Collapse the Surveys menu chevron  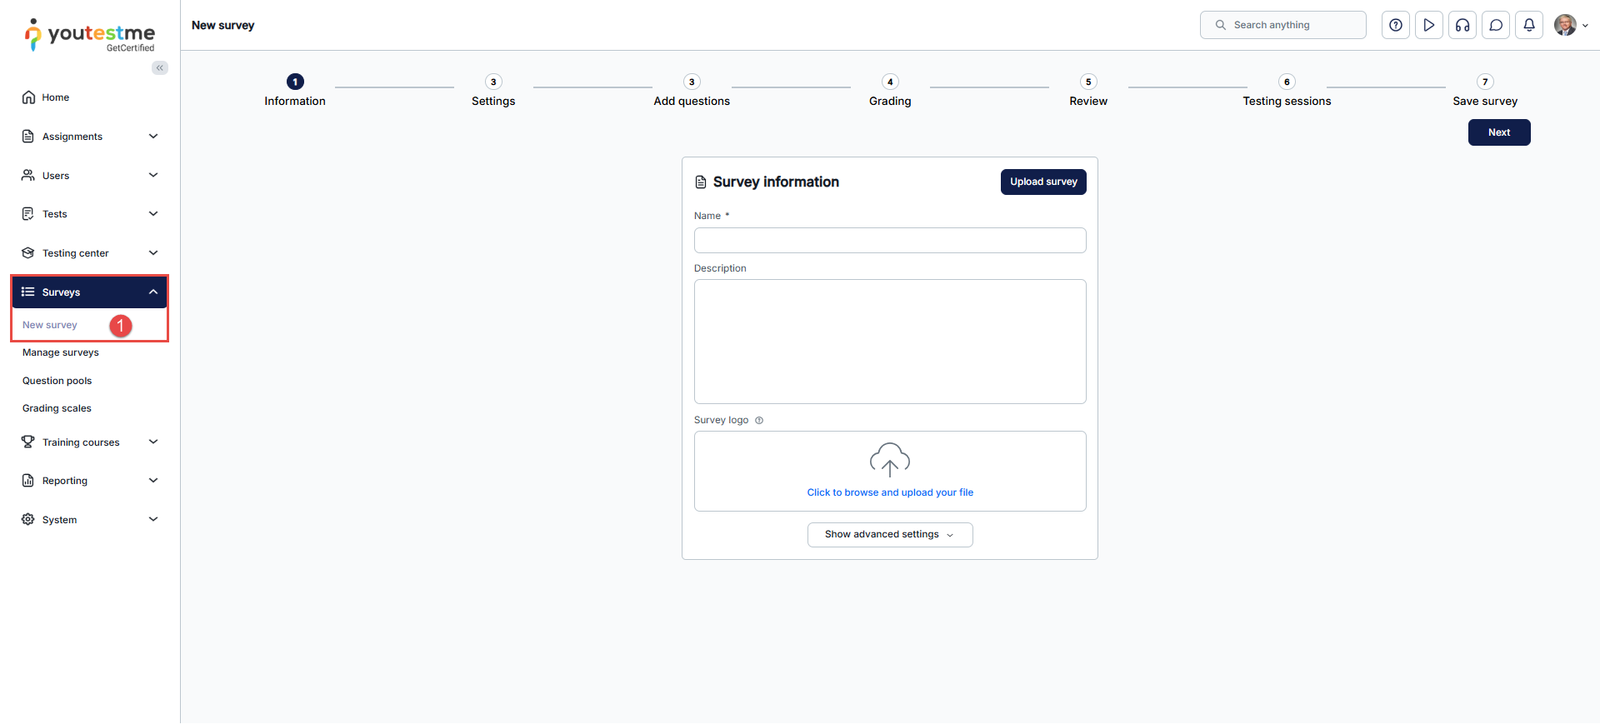153,292
